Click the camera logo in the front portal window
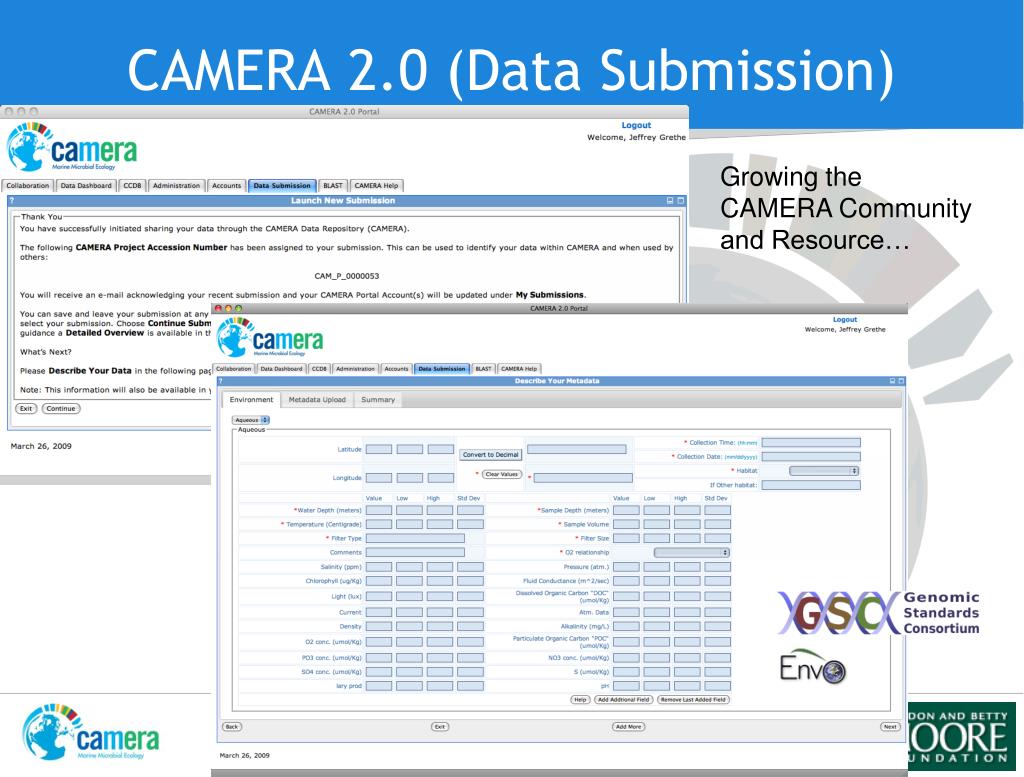The image size is (1024, 777). pos(270,337)
